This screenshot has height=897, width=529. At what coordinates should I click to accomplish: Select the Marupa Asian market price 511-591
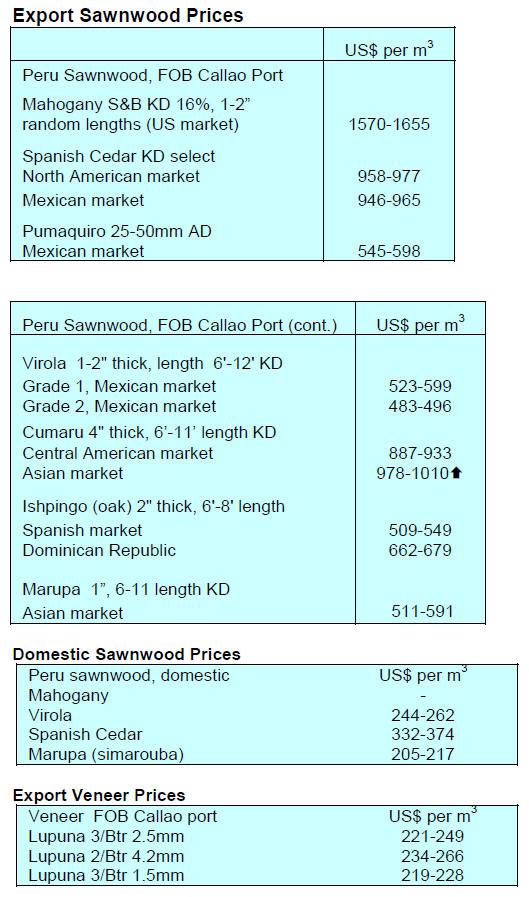click(x=423, y=611)
